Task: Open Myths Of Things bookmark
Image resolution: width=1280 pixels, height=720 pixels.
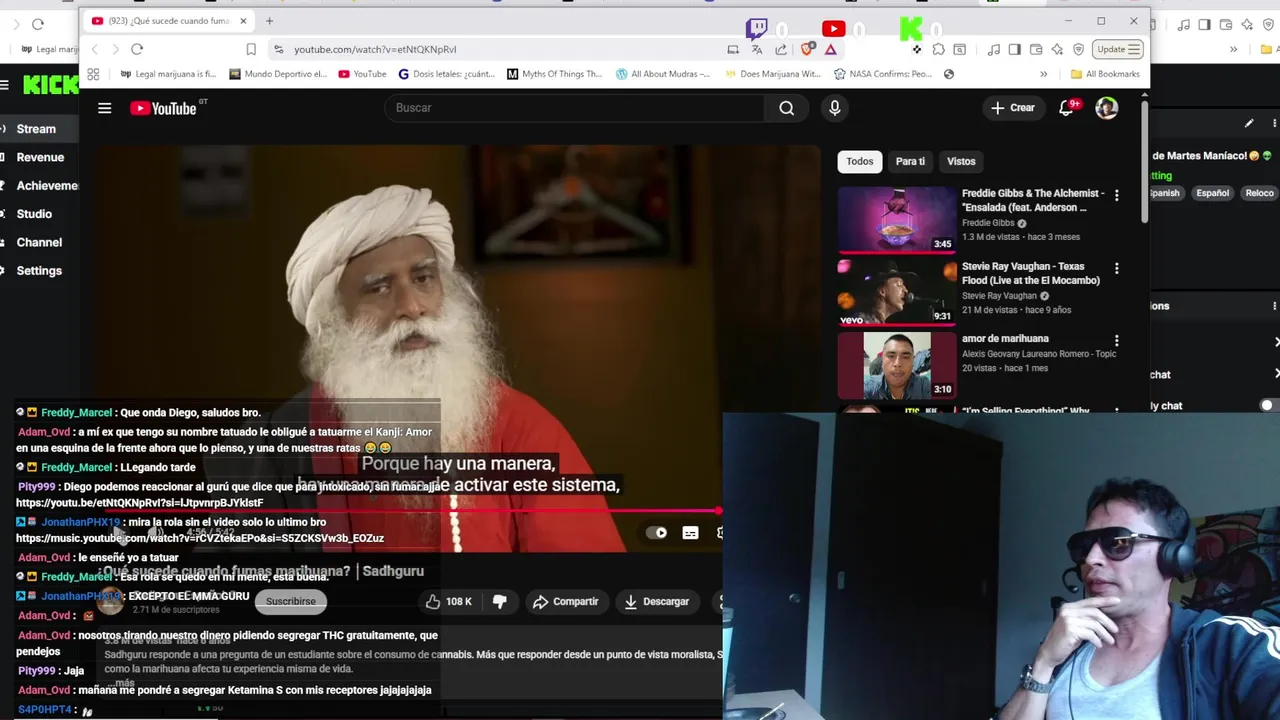Action: click(554, 74)
